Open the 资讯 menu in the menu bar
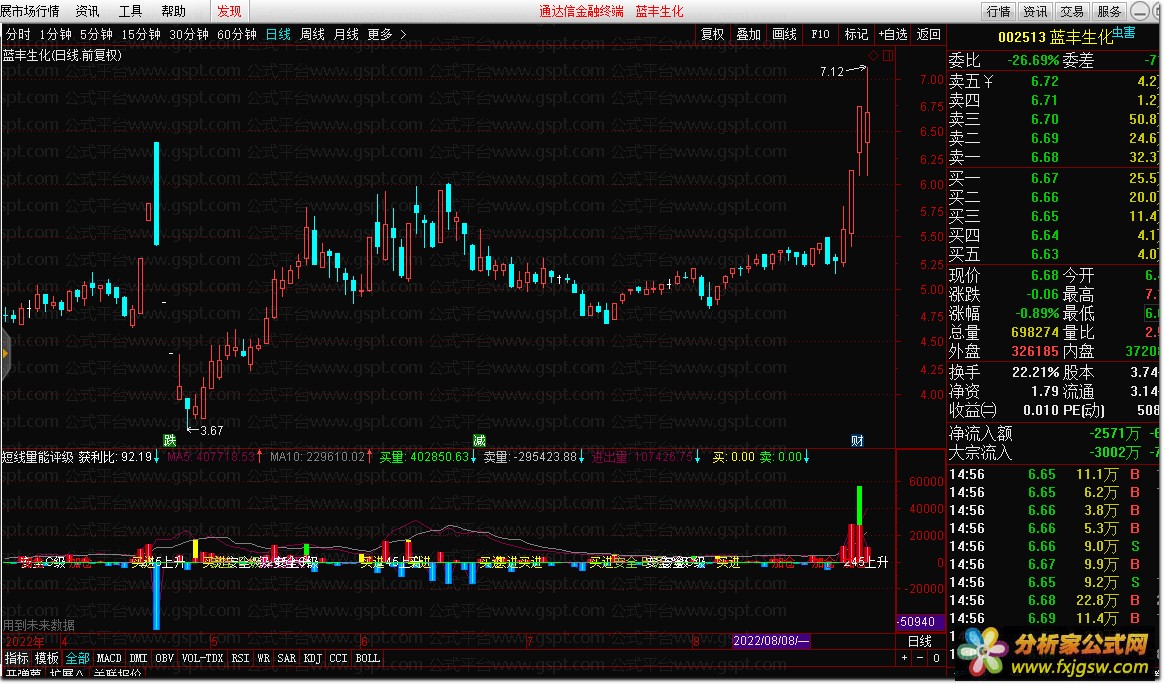This screenshot has width=1165, height=684. [x=87, y=11]
